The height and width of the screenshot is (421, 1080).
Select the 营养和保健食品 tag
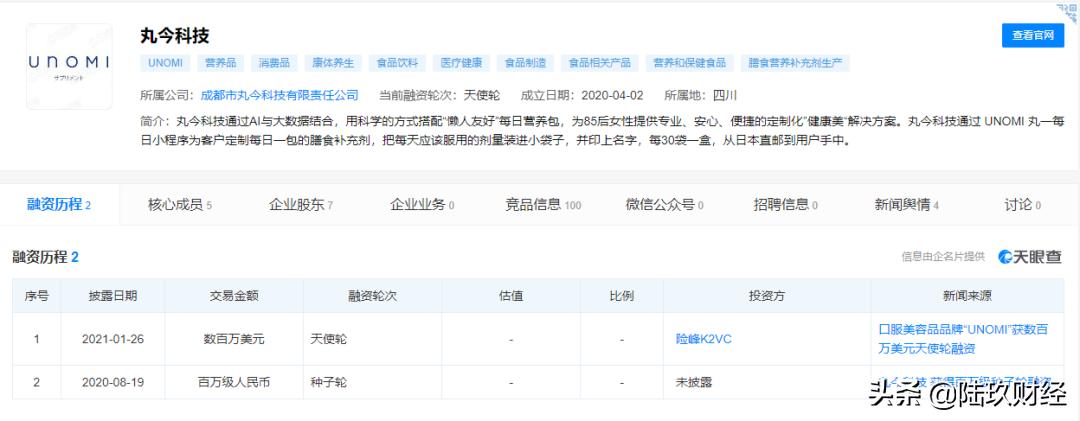689,63
